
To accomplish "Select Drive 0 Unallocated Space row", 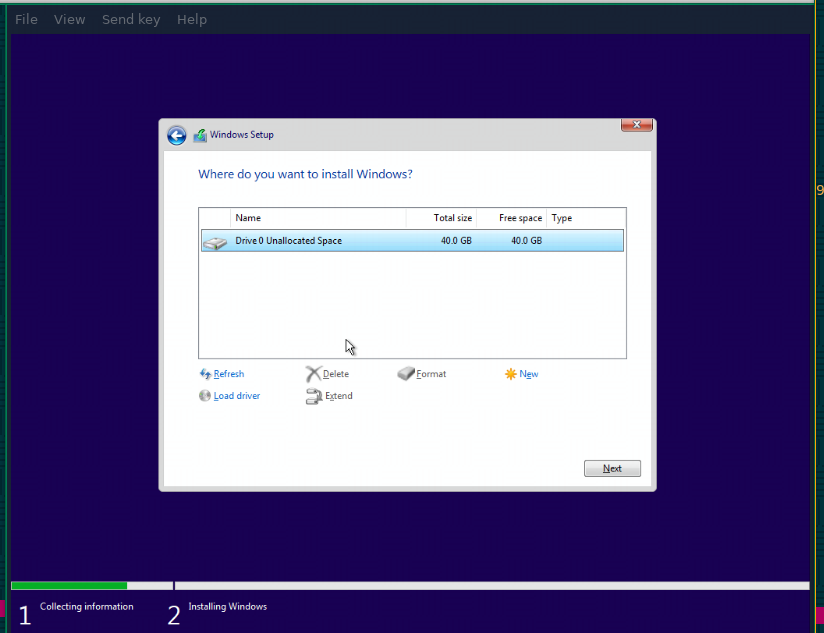I will pyautogui.click(x=413, y=241).
